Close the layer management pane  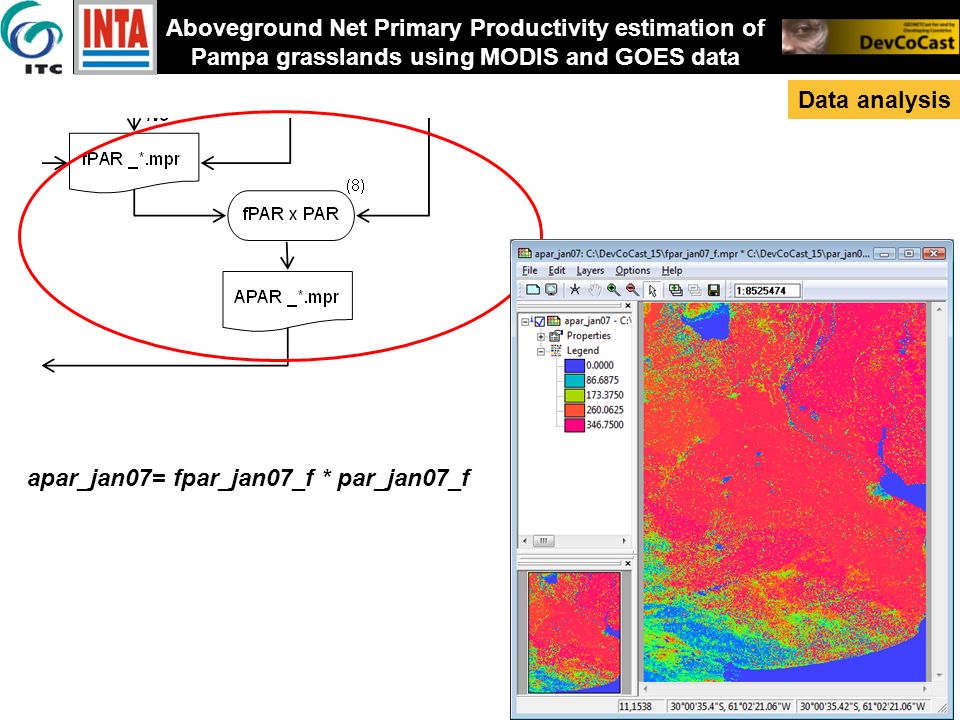coord(628,306)
